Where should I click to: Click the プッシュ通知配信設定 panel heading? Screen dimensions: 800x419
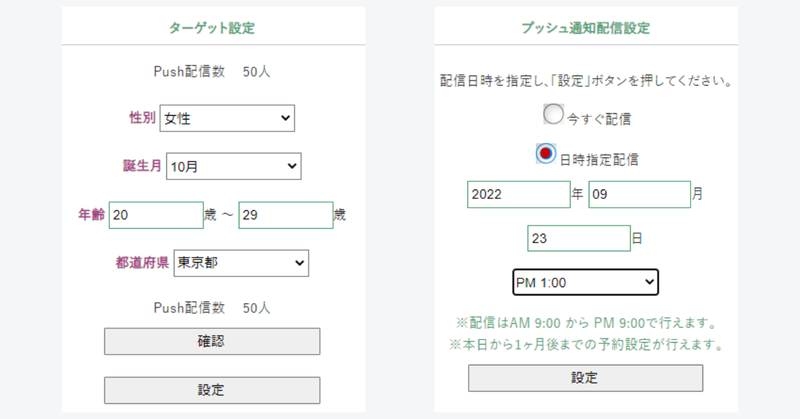[x=585, y=28]
